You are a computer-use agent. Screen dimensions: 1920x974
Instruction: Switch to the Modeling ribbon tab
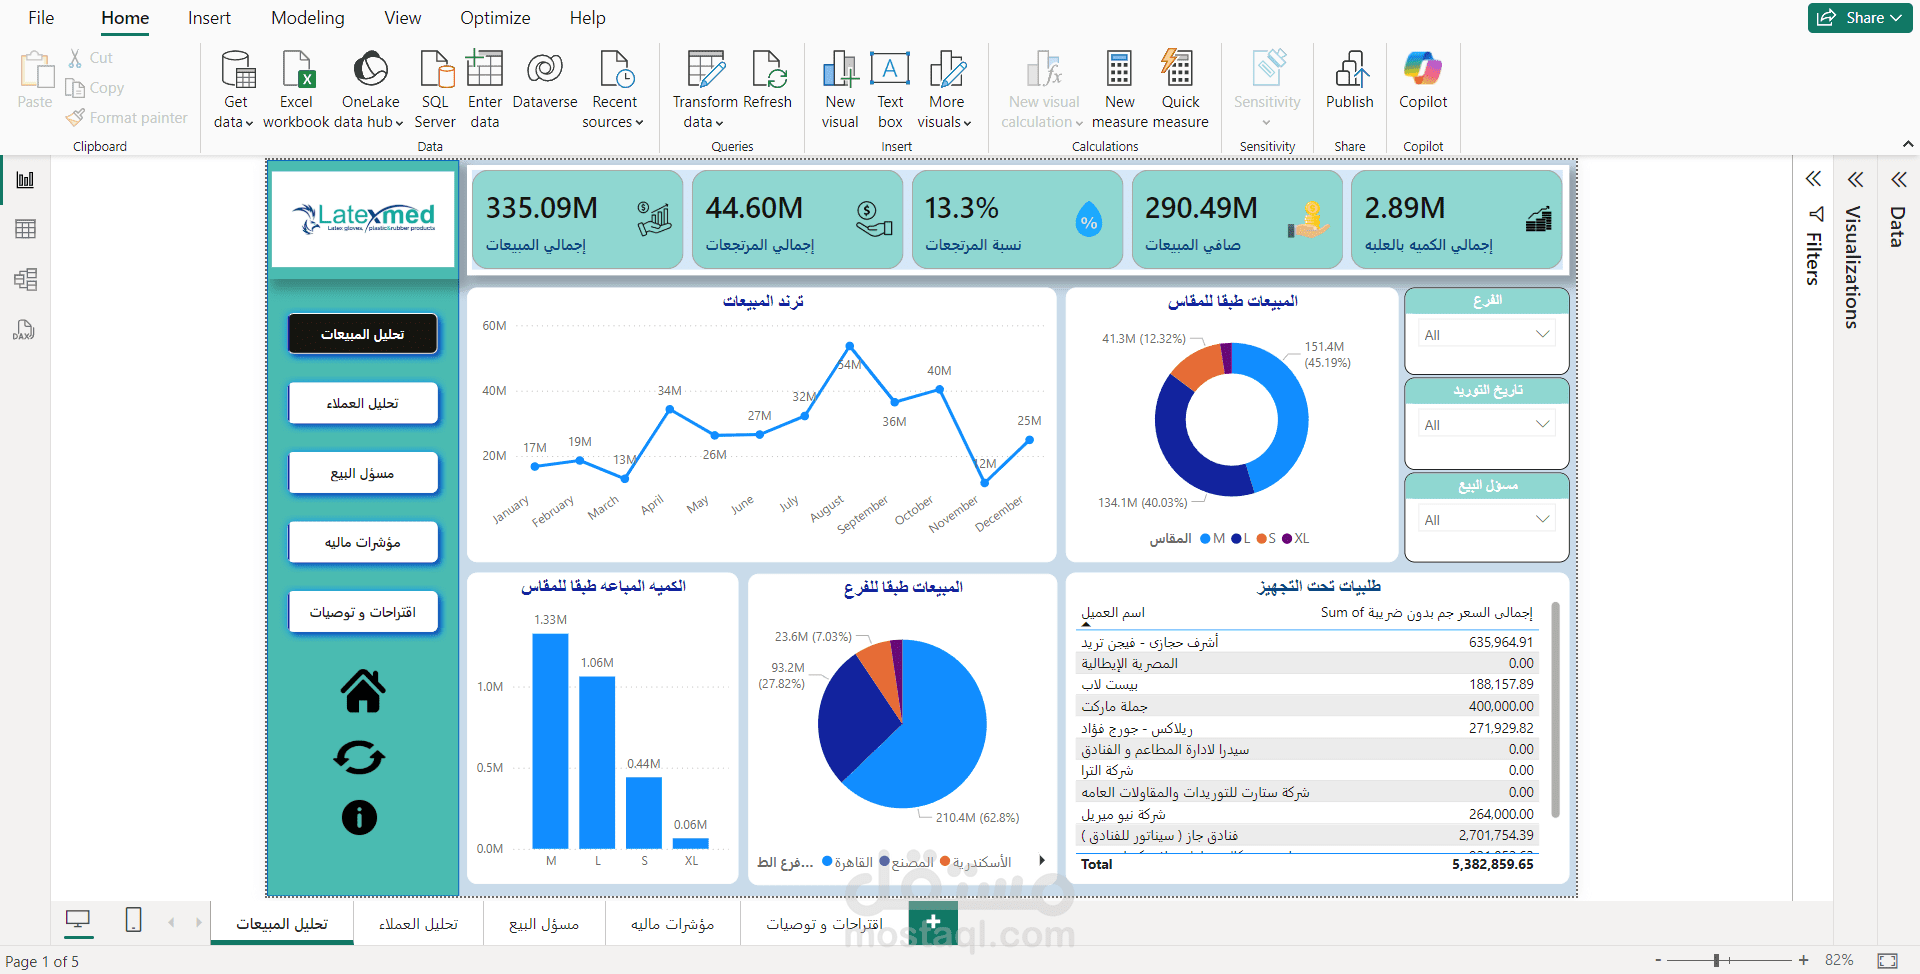pos(308,18)
